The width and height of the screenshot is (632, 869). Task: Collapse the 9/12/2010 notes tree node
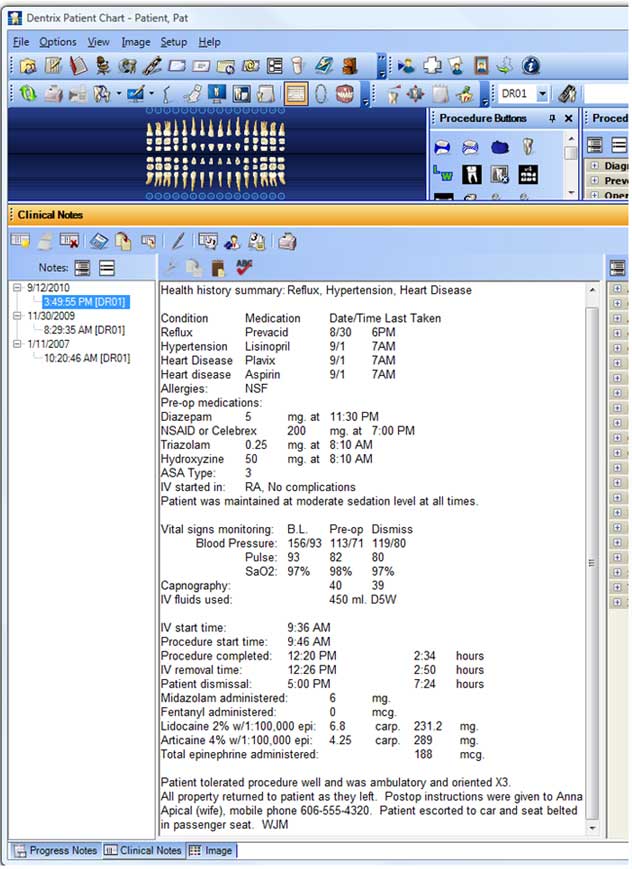[17, 288]
